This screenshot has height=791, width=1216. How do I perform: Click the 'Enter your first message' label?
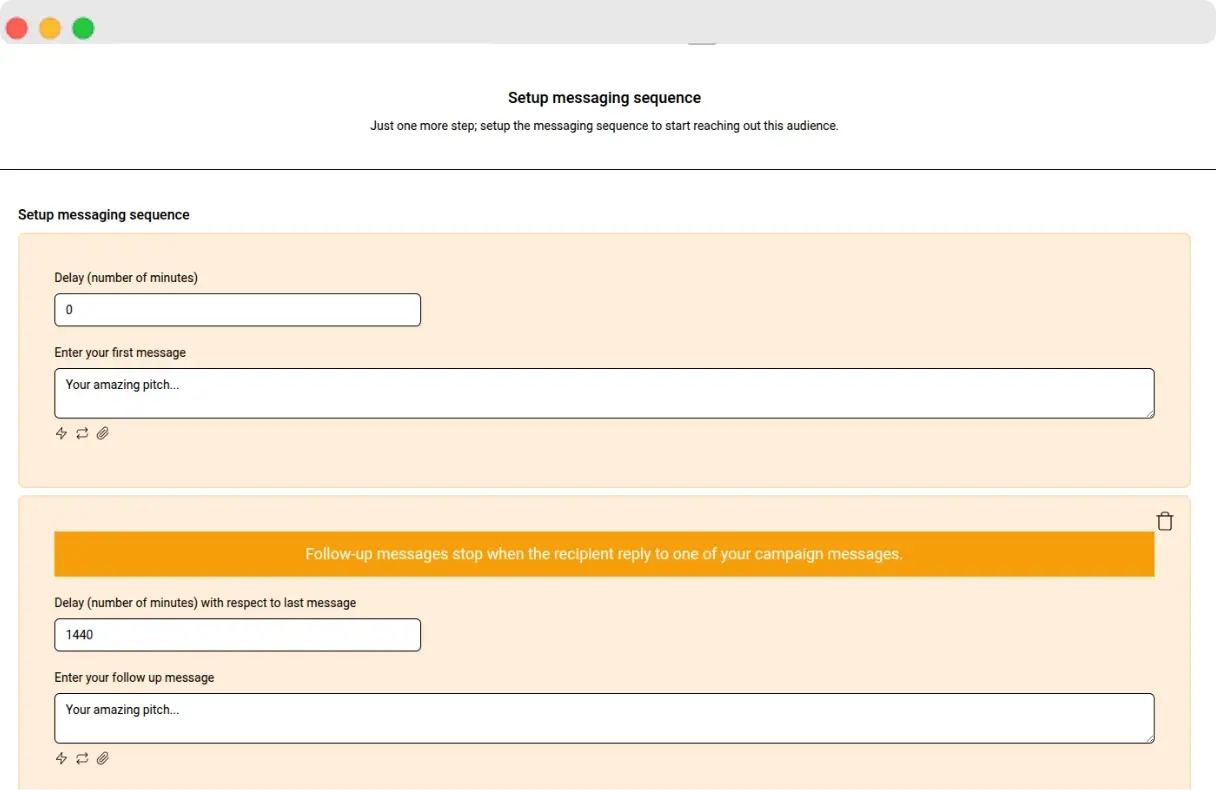pyautogui.click(x=120, y=352)
